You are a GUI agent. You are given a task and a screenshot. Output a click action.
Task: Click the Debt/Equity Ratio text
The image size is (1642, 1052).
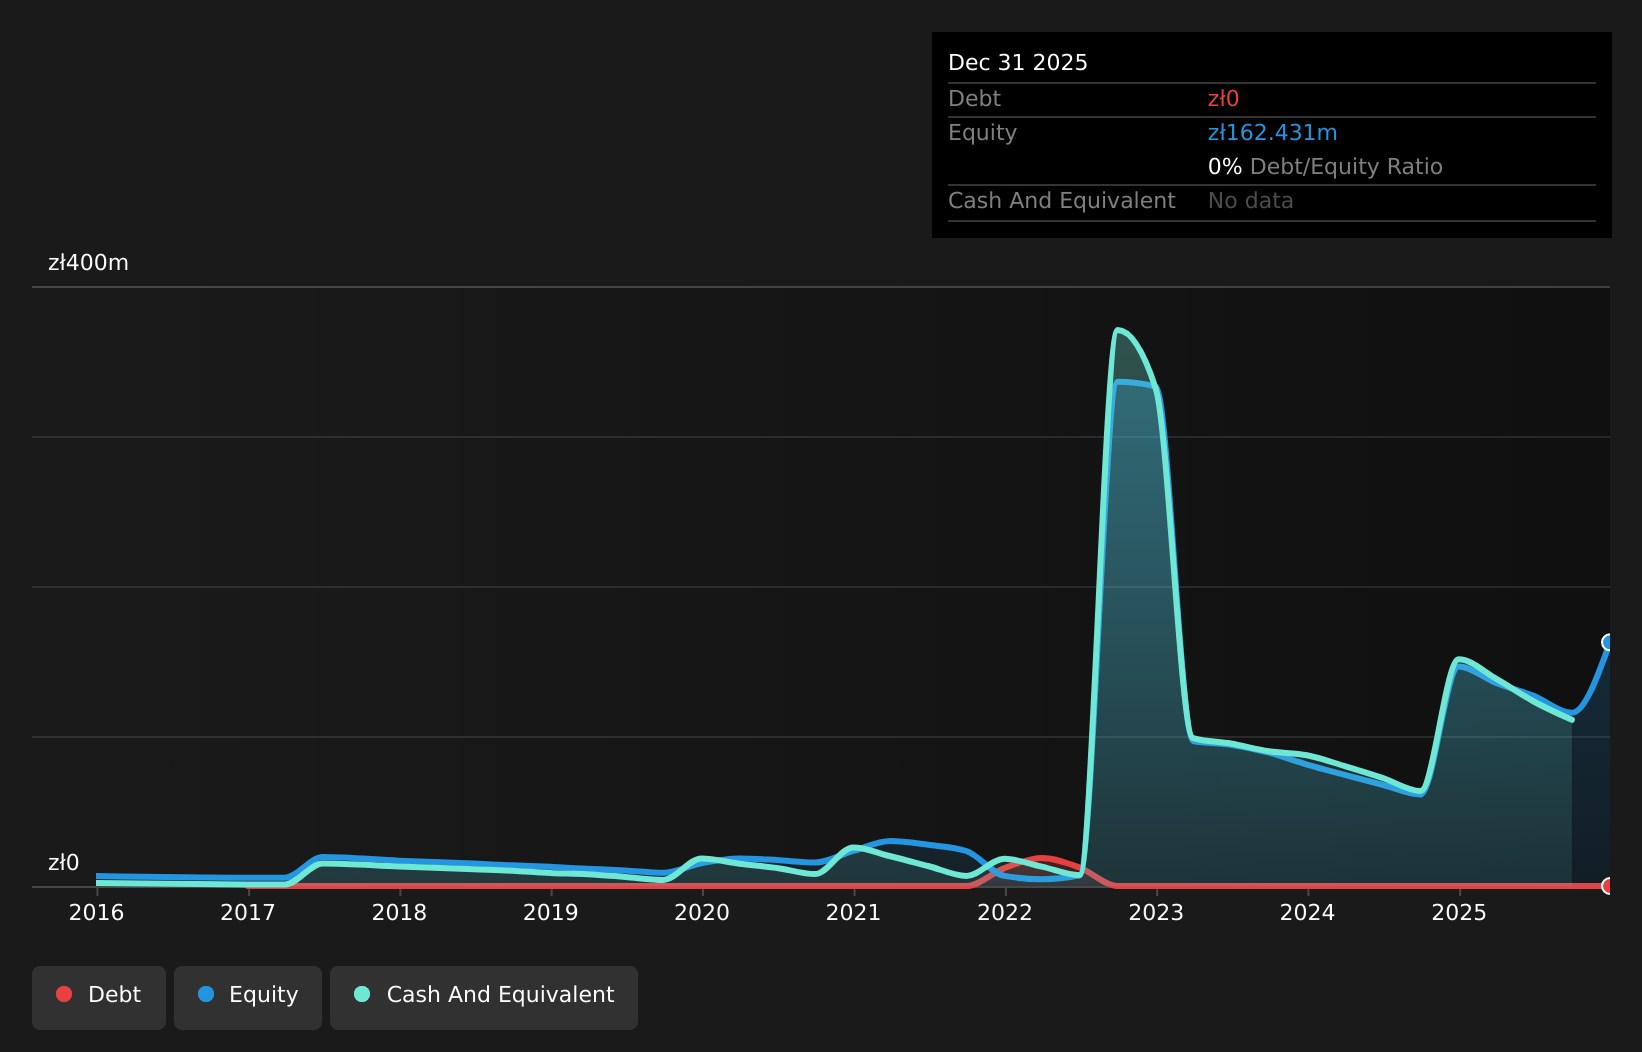1346,167
